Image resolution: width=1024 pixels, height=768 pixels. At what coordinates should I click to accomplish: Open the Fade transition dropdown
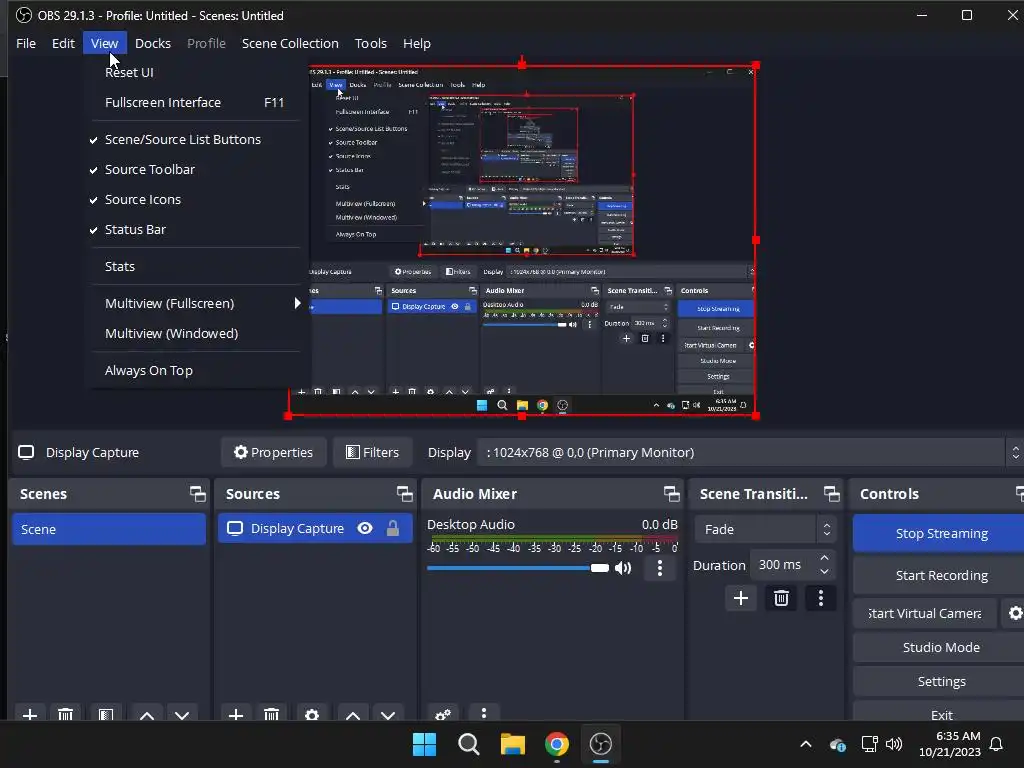[765, 529]
